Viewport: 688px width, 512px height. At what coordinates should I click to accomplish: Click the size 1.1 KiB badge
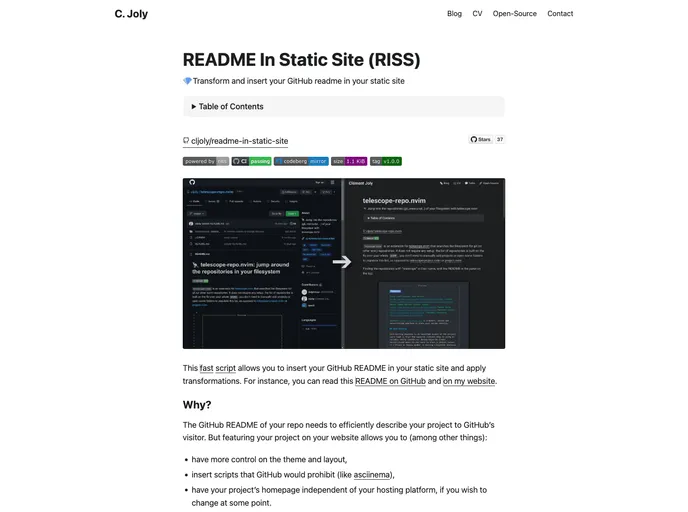[349, 161]
